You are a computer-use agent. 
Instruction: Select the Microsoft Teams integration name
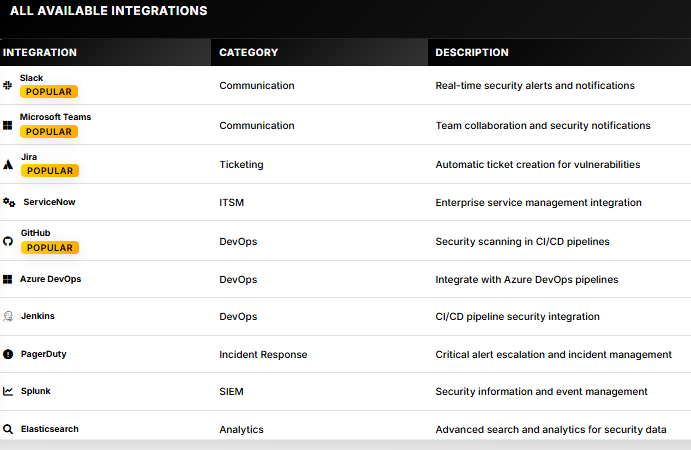(56, 117)
